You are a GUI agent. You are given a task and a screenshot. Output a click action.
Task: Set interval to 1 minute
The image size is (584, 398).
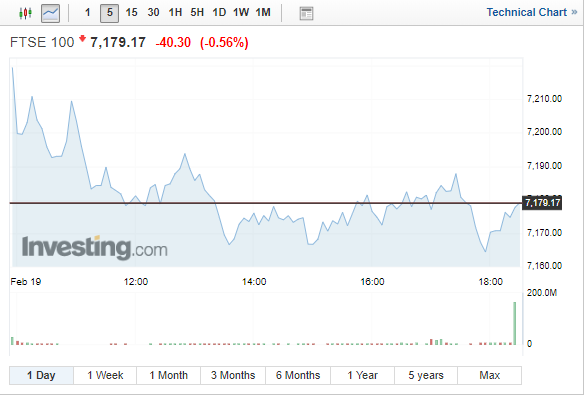[x=88, y=13]
